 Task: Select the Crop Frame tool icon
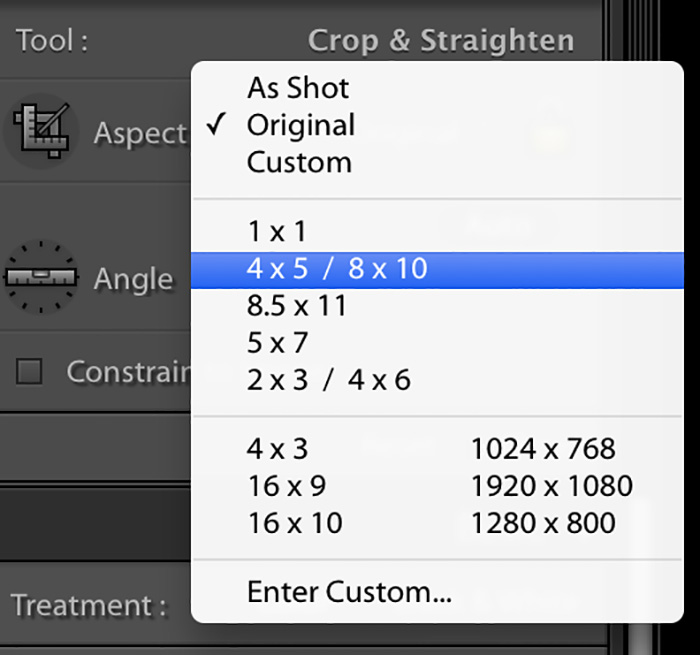tap(42, 130)
